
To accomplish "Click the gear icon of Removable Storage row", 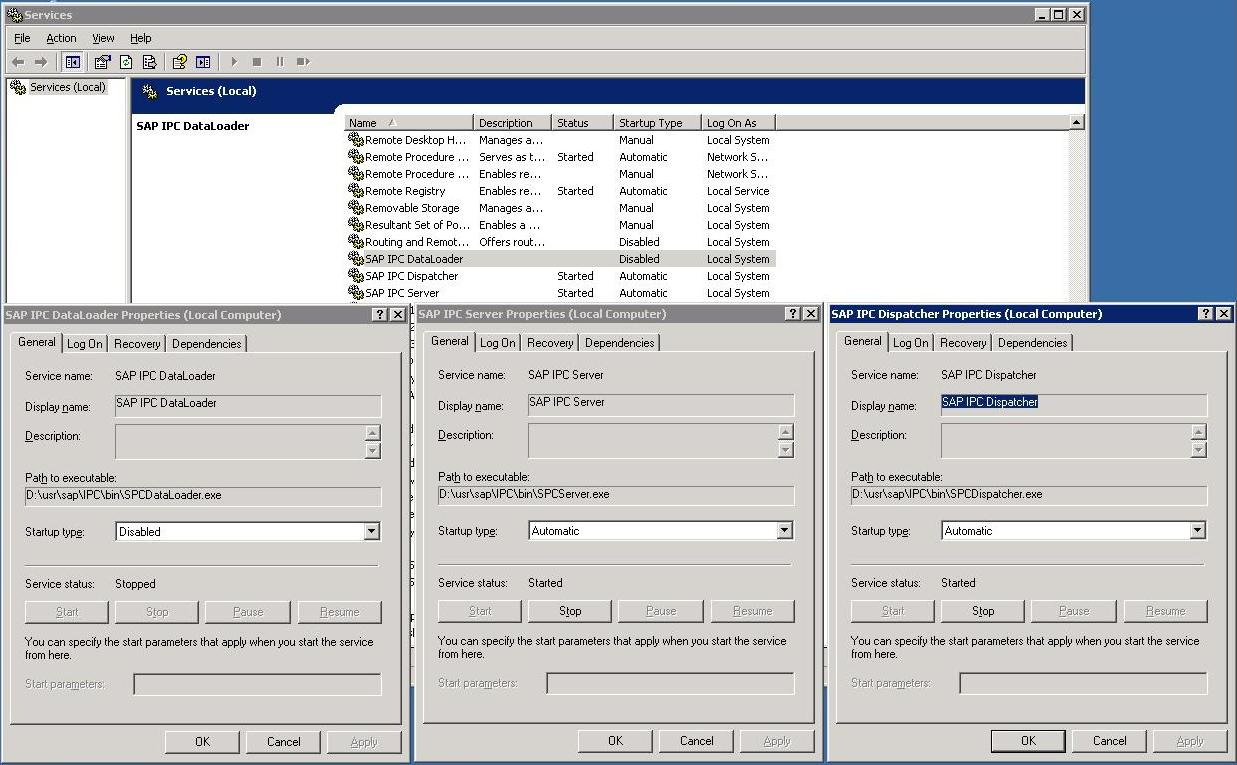I will (355, 207).
